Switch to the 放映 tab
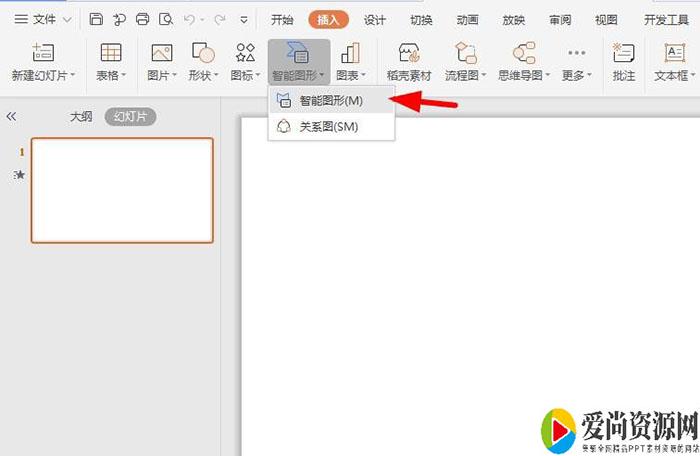 [x=513, y=20]
